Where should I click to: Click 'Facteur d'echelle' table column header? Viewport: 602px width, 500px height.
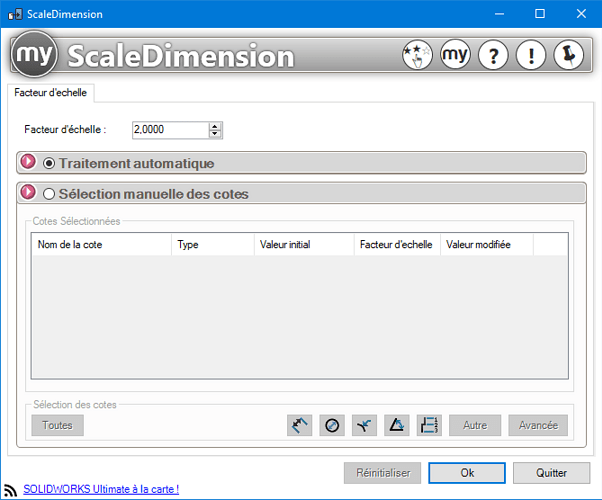[397, 245]
